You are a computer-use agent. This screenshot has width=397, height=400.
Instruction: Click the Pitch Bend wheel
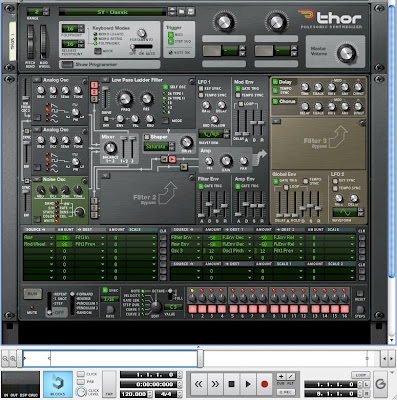click(x=30, y=42)
